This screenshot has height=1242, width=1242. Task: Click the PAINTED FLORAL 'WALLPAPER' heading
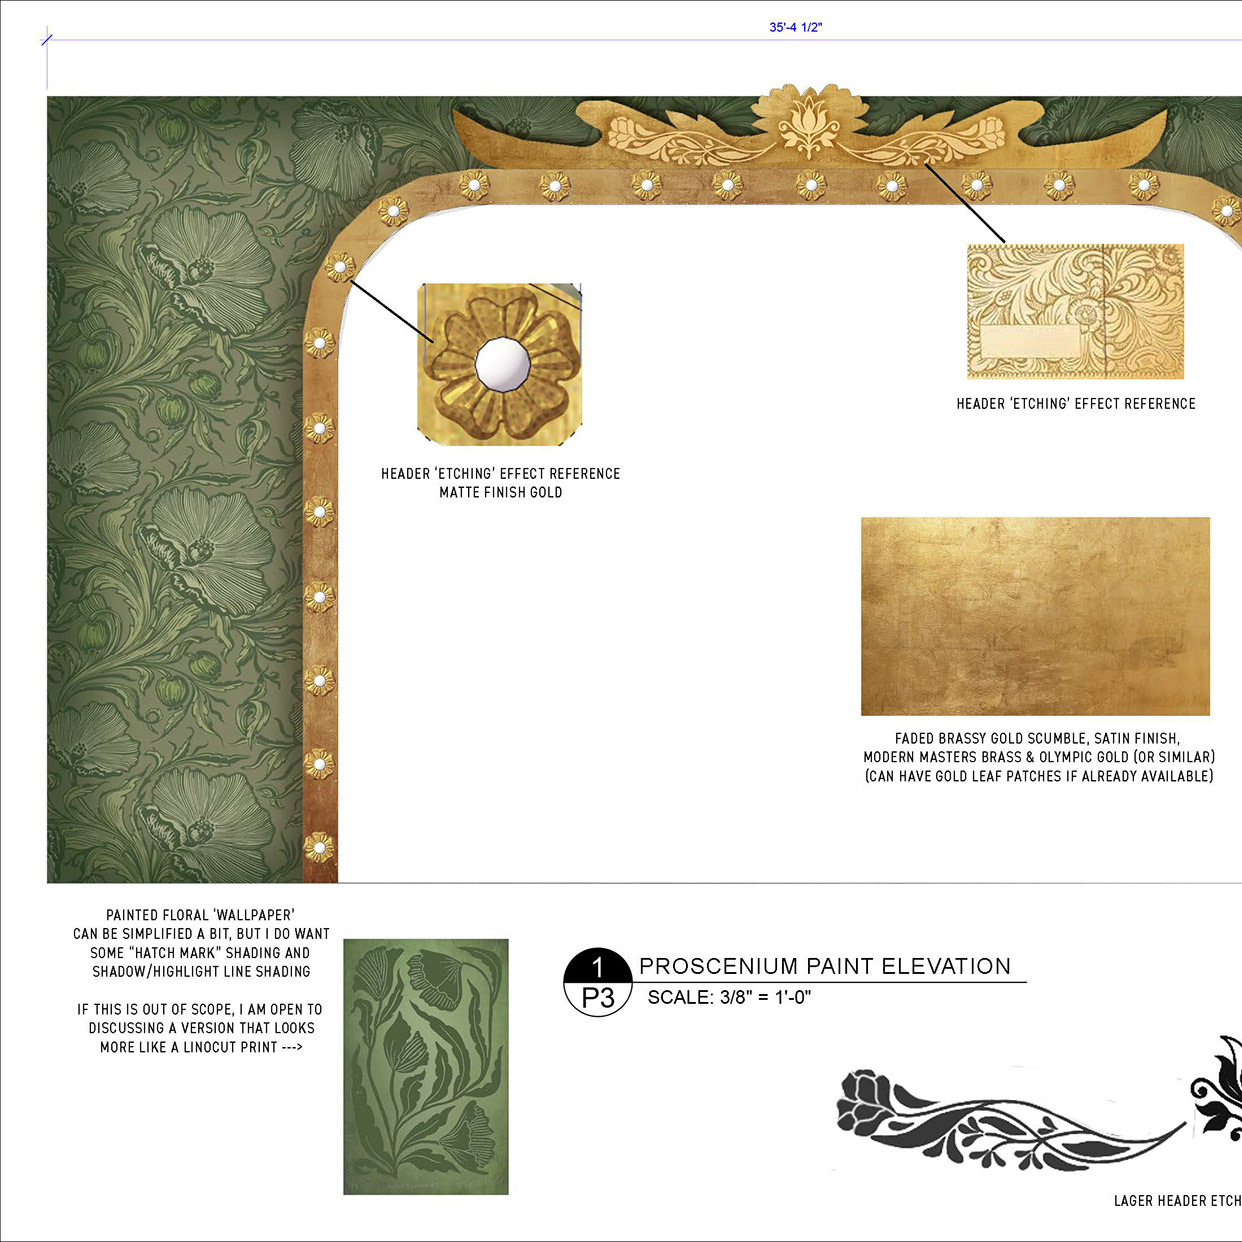[200, 915]
